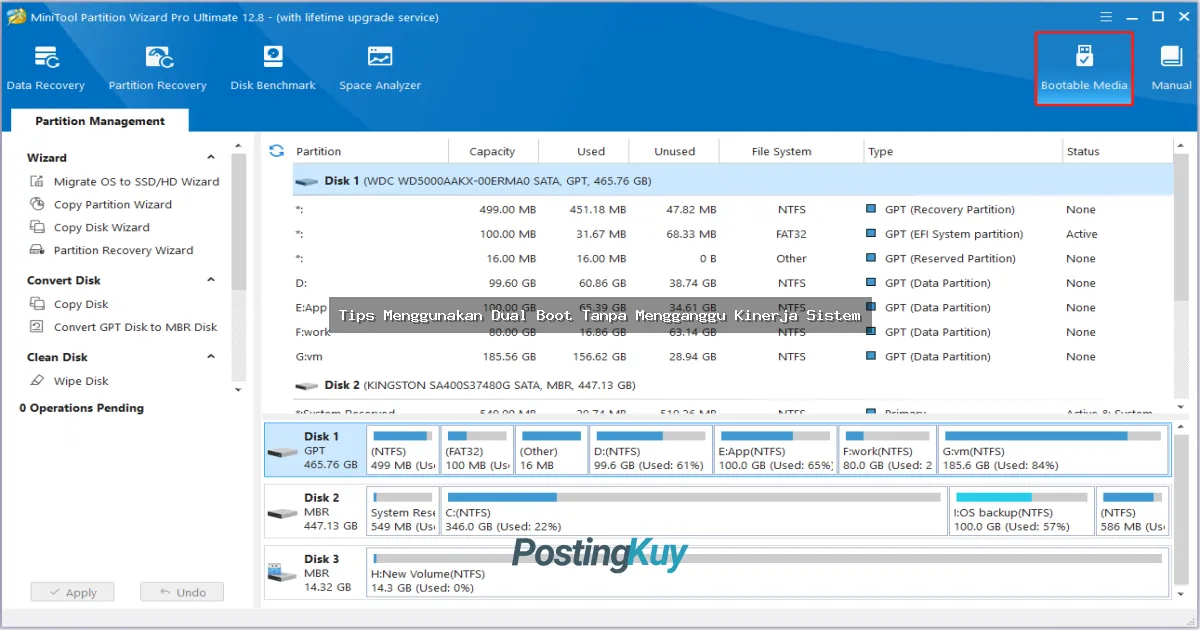Select partition D: row in list
This screenshot has height=630, width=1200.
[732, 283]
